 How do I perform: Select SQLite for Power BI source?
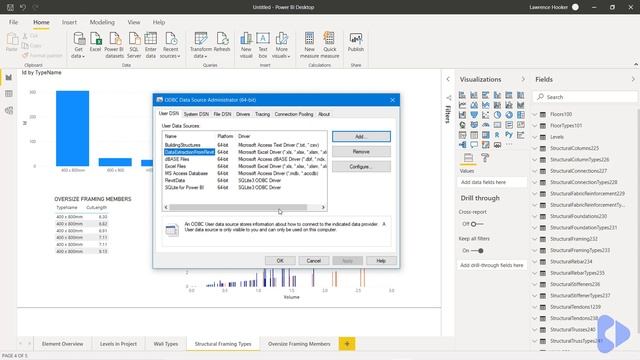[244, 187]
